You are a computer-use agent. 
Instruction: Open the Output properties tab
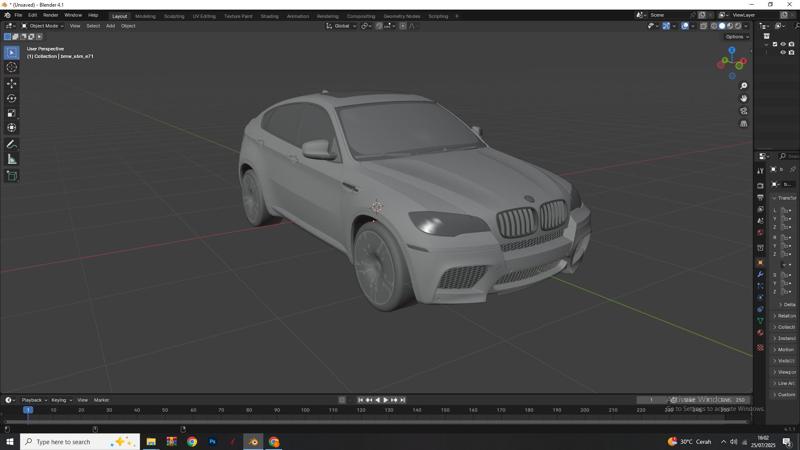pos(760,197)
